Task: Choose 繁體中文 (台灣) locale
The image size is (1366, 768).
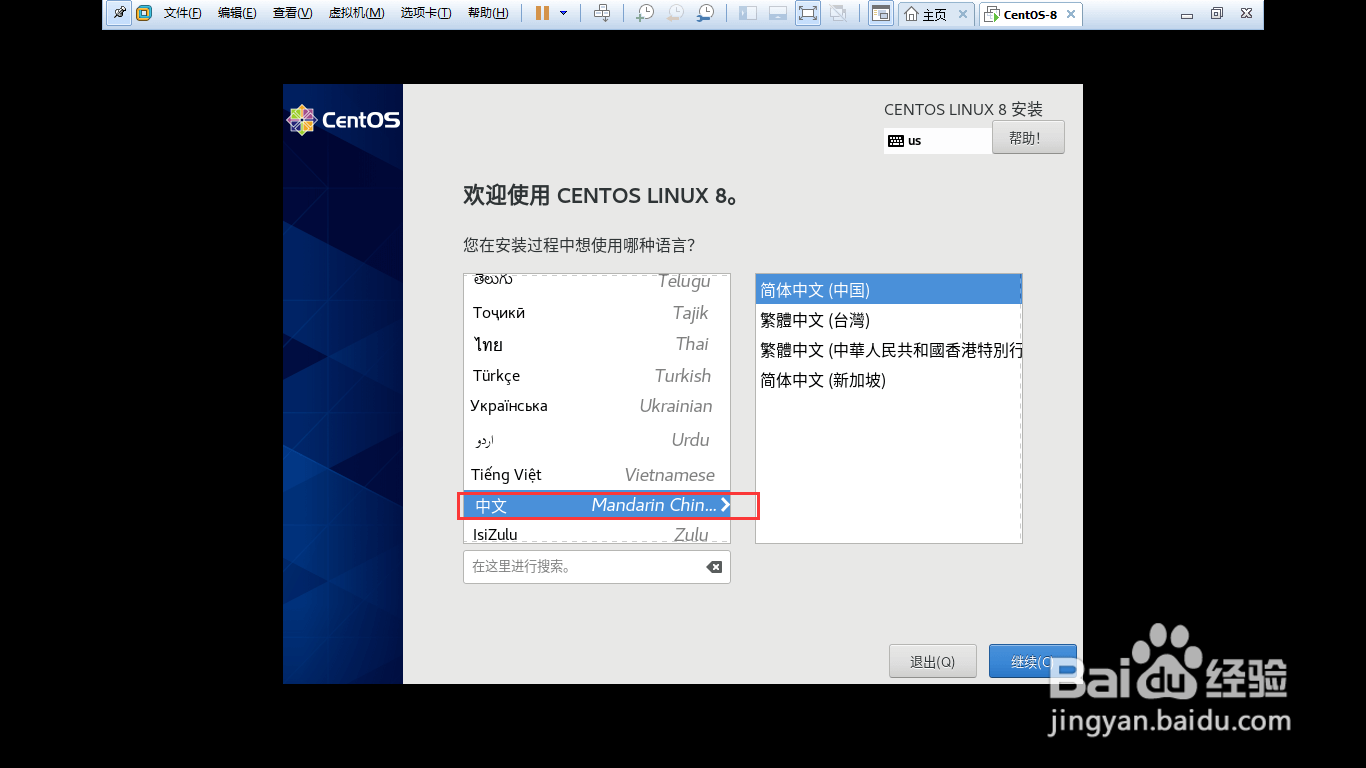Action: click(x=888, y=320)
